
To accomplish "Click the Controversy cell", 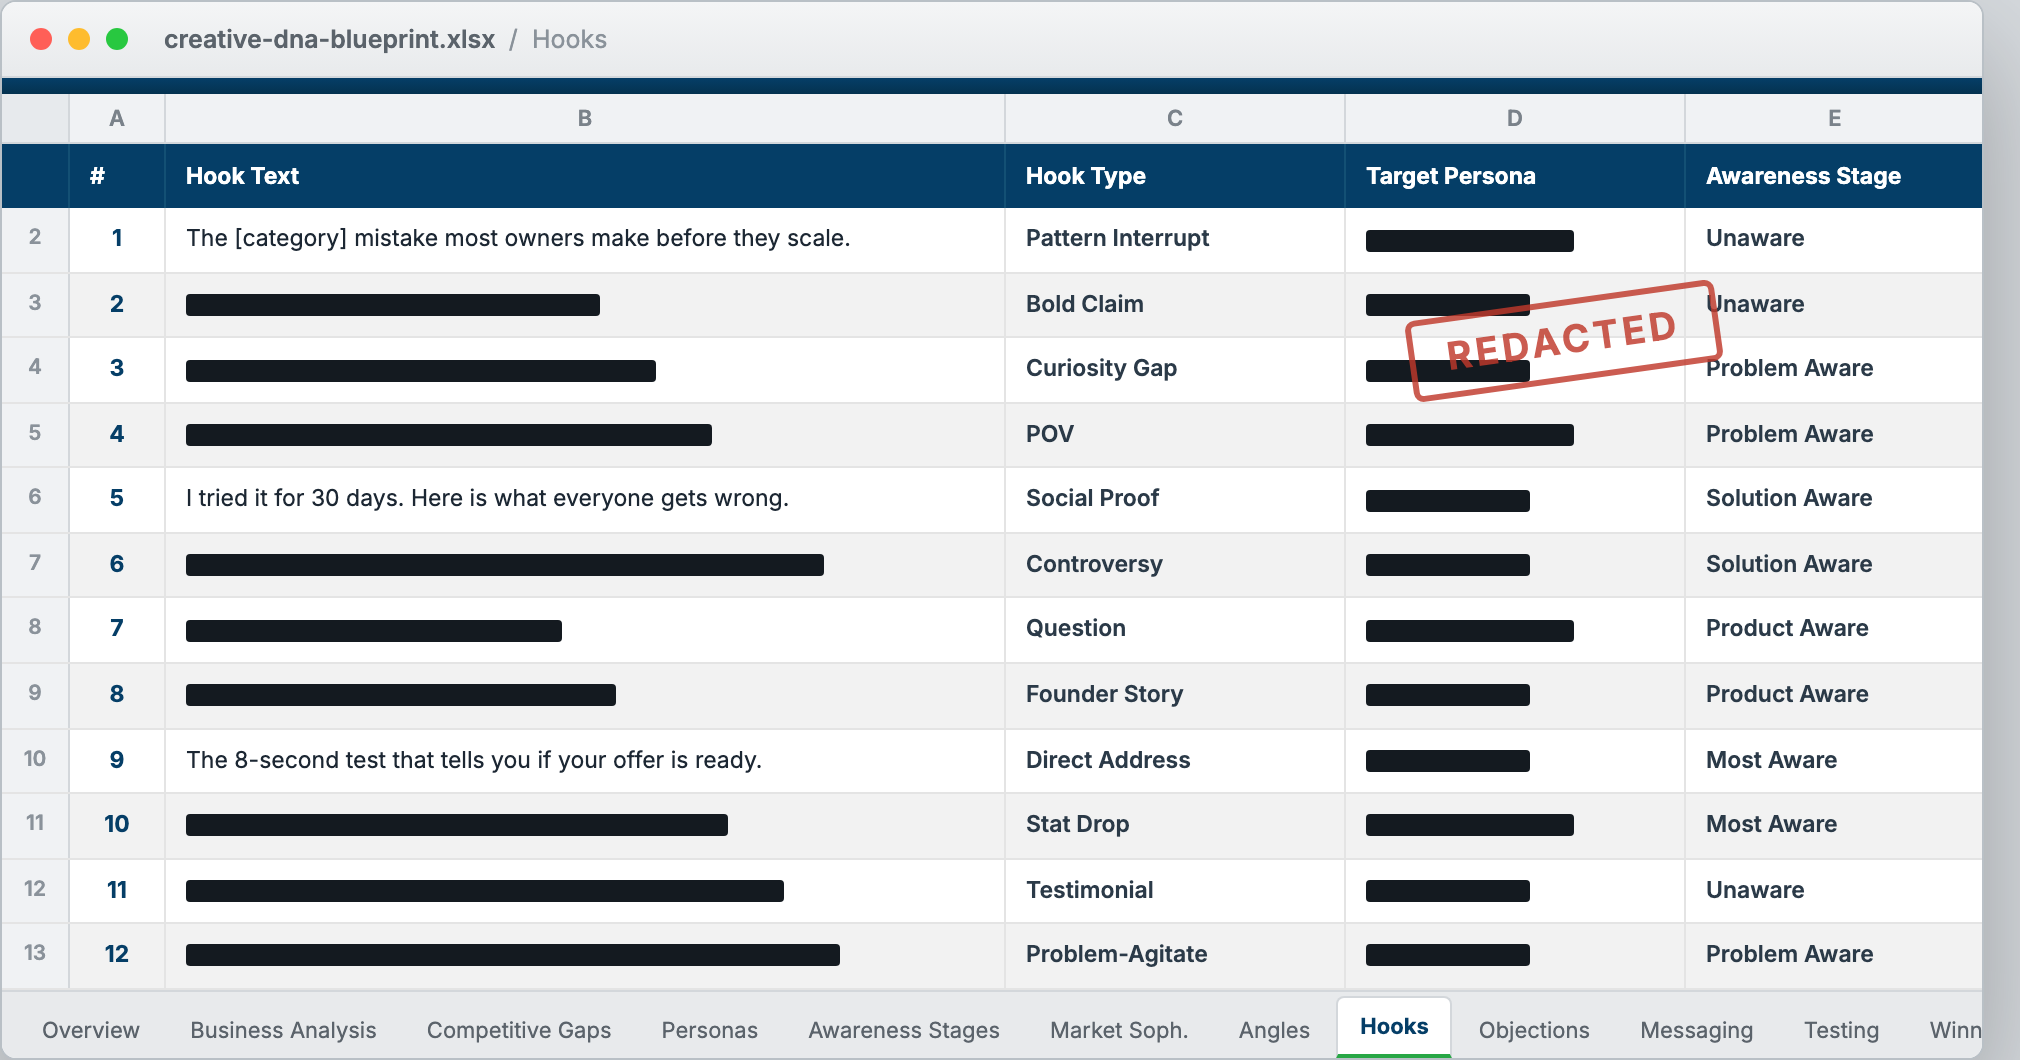I will point(1175,564).
